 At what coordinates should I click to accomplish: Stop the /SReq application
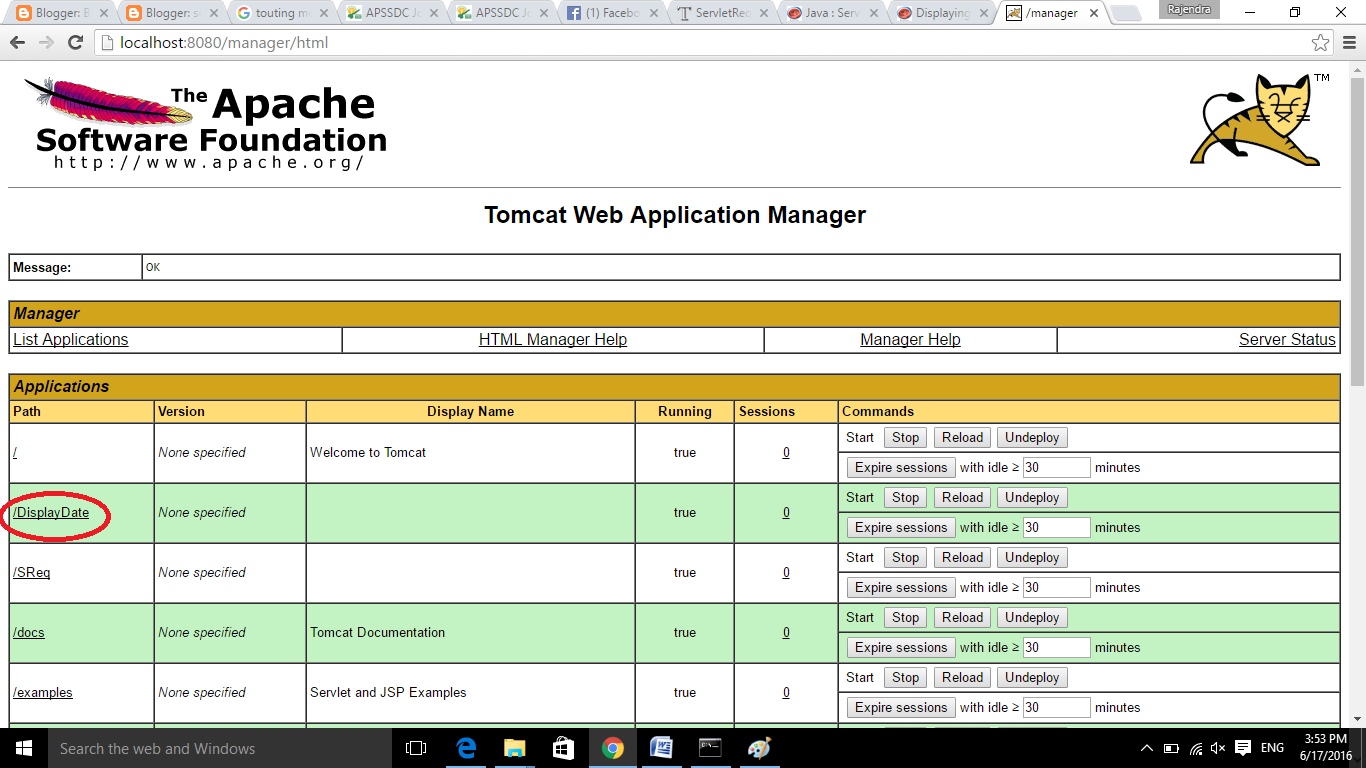905,558
